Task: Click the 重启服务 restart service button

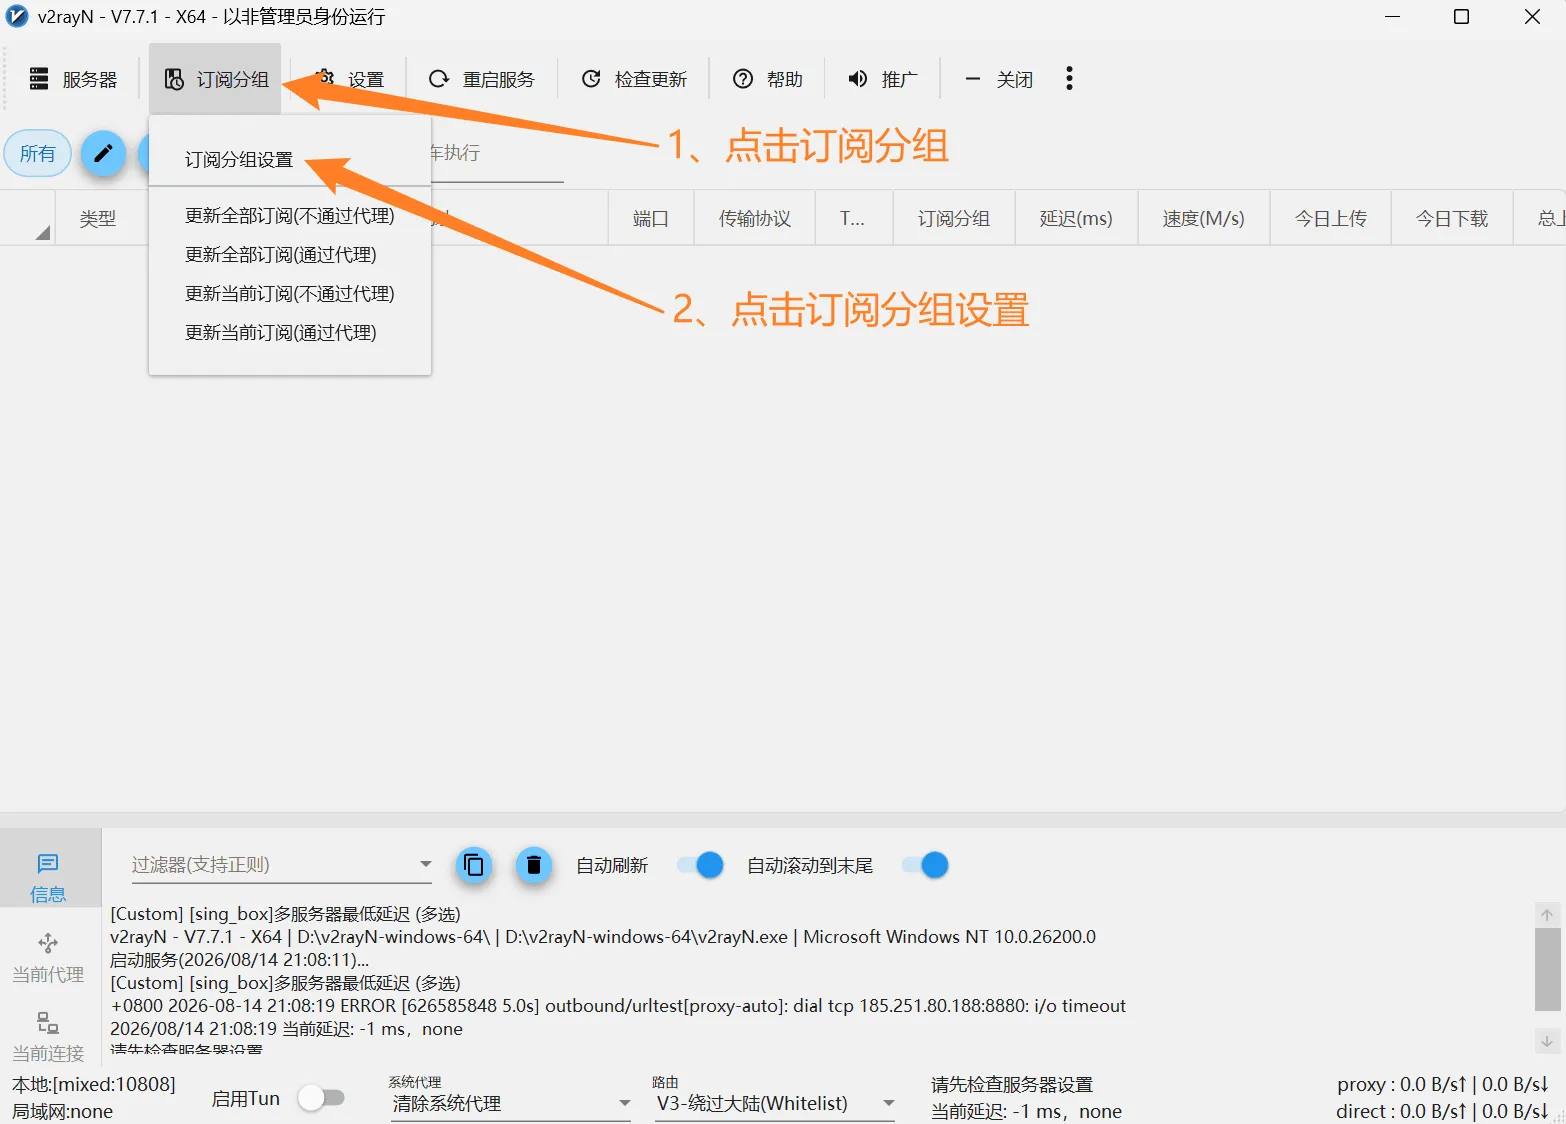Action: point(482,79)
